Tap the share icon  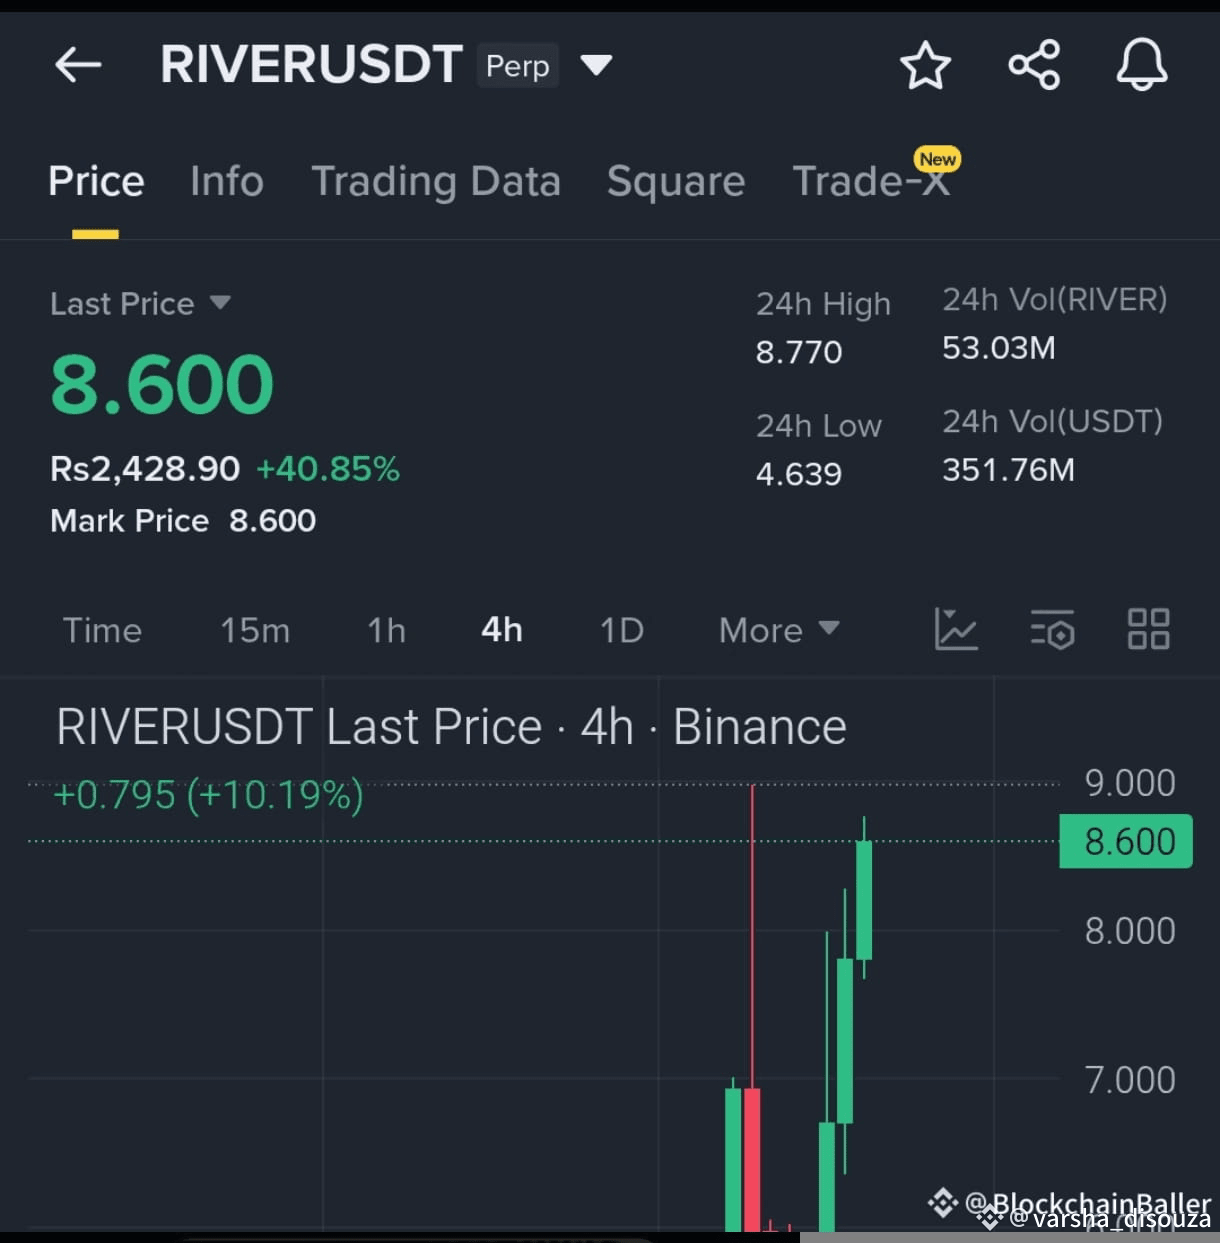point(1034,66)
